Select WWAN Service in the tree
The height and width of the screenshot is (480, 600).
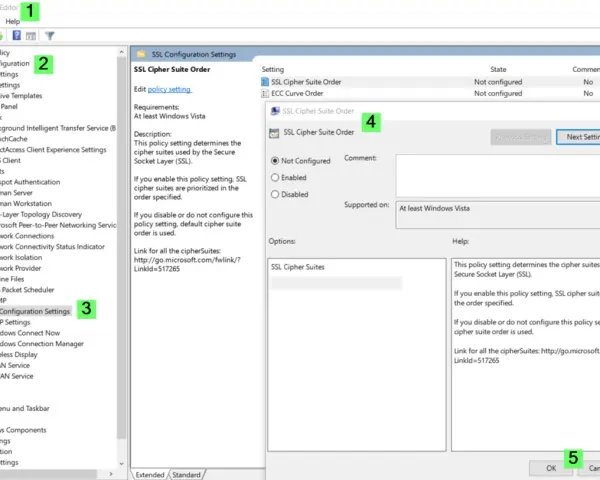coord(16,376)
